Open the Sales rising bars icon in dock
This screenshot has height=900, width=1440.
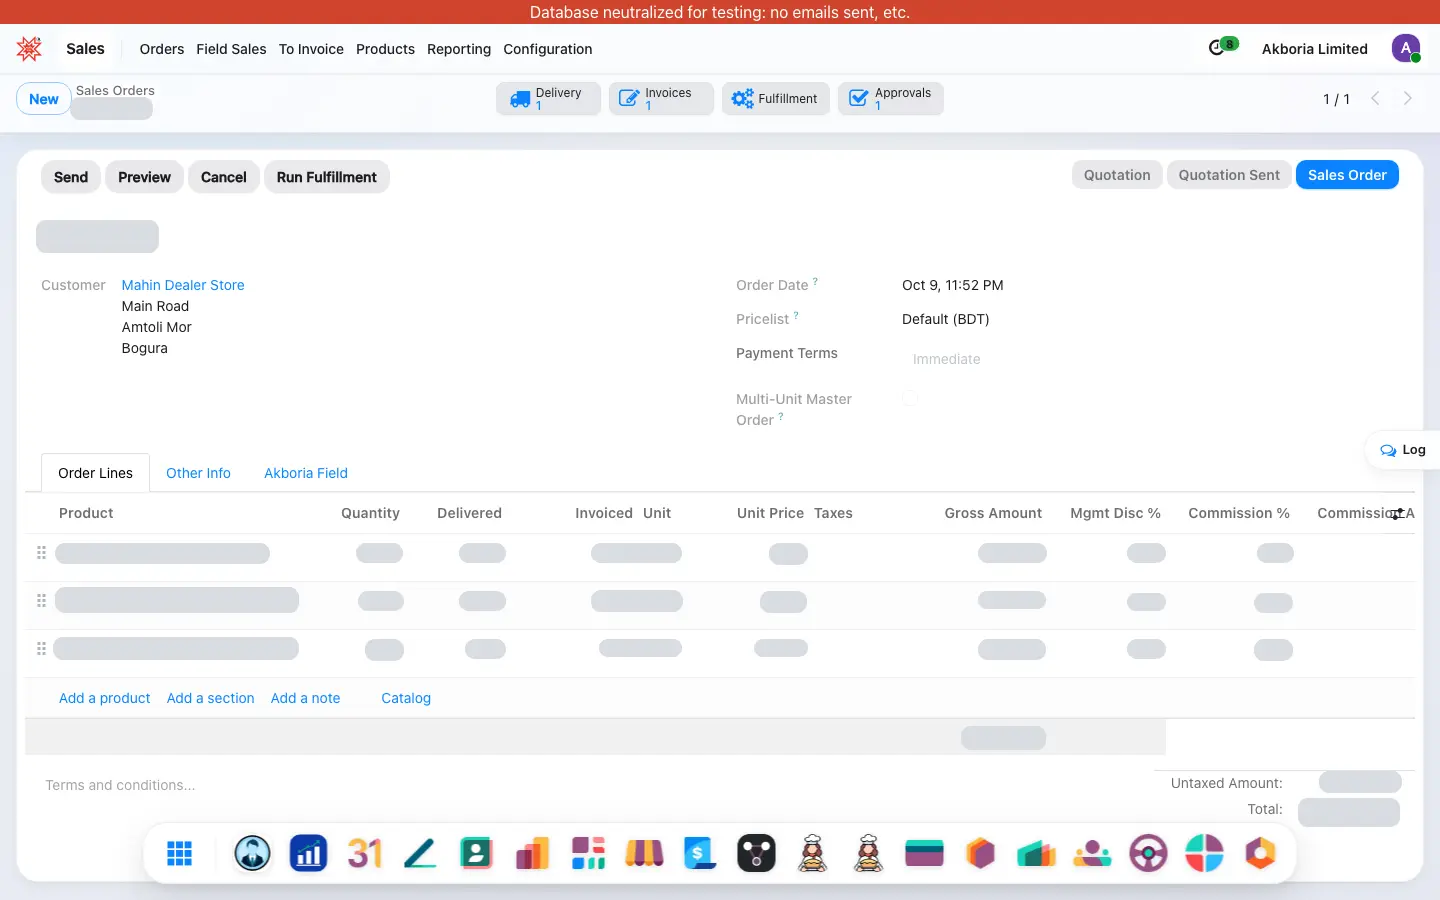532,853
